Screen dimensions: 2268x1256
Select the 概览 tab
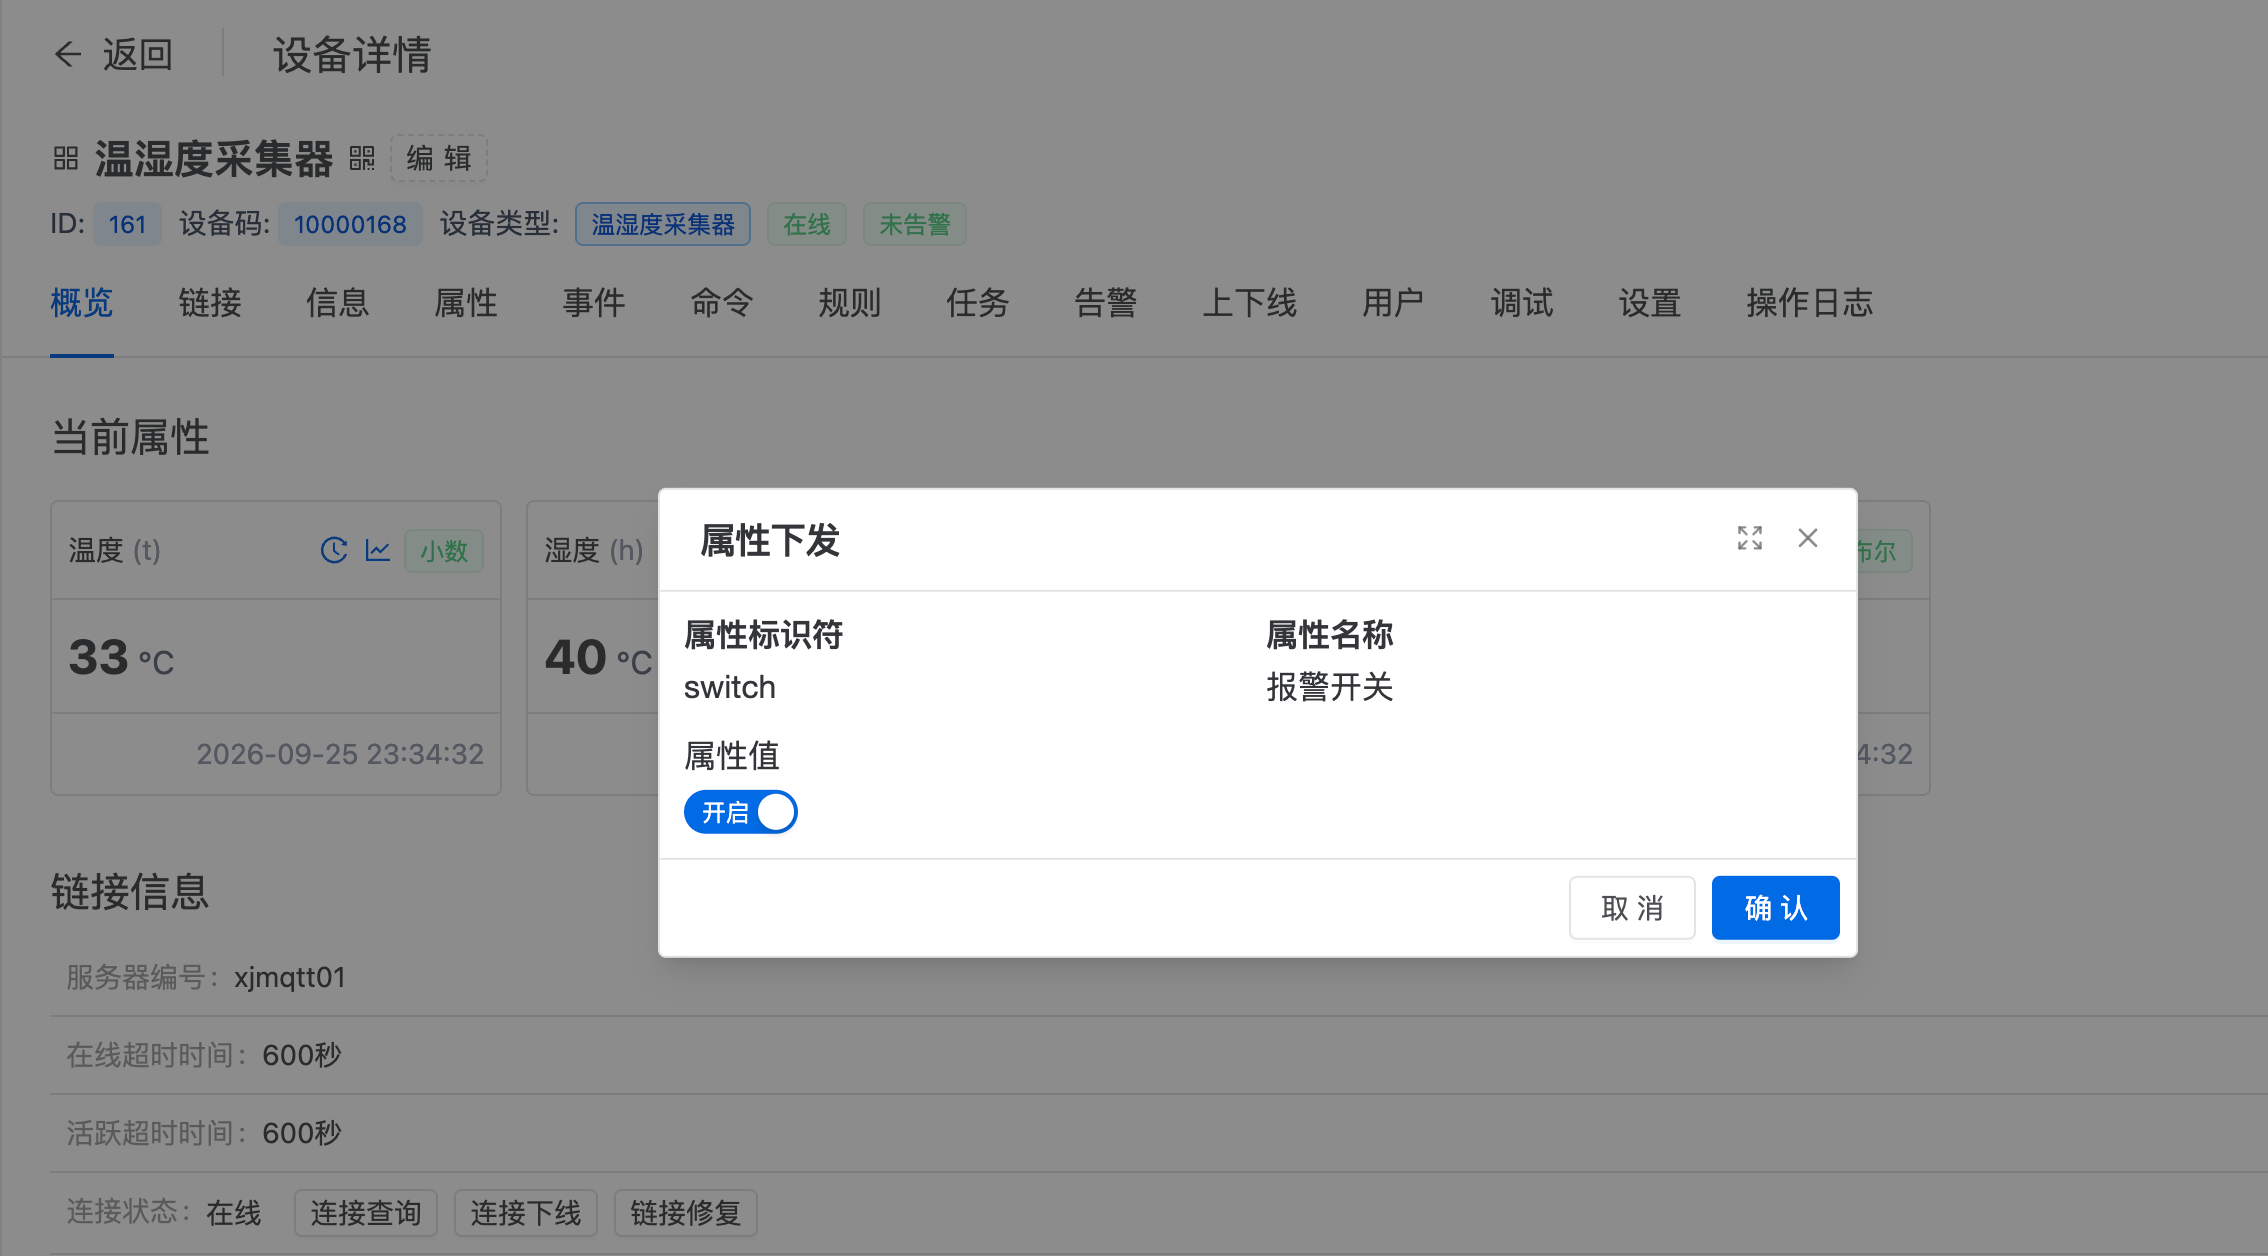82,302
